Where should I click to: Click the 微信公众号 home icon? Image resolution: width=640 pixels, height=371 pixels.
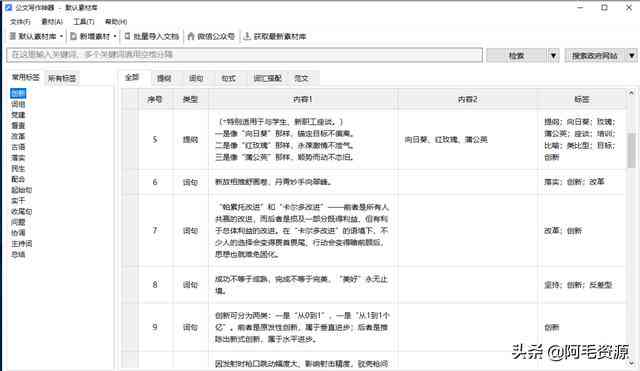(191, 36)
